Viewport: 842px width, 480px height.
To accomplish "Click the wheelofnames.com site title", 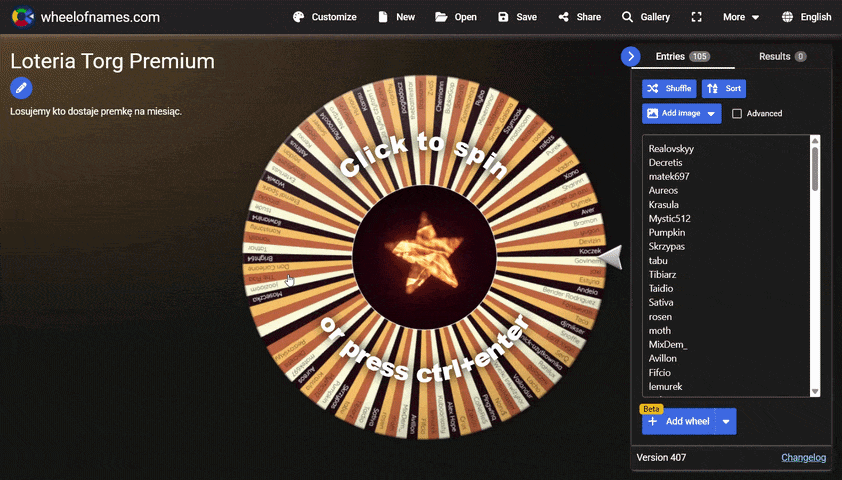I will click(100, 17).
